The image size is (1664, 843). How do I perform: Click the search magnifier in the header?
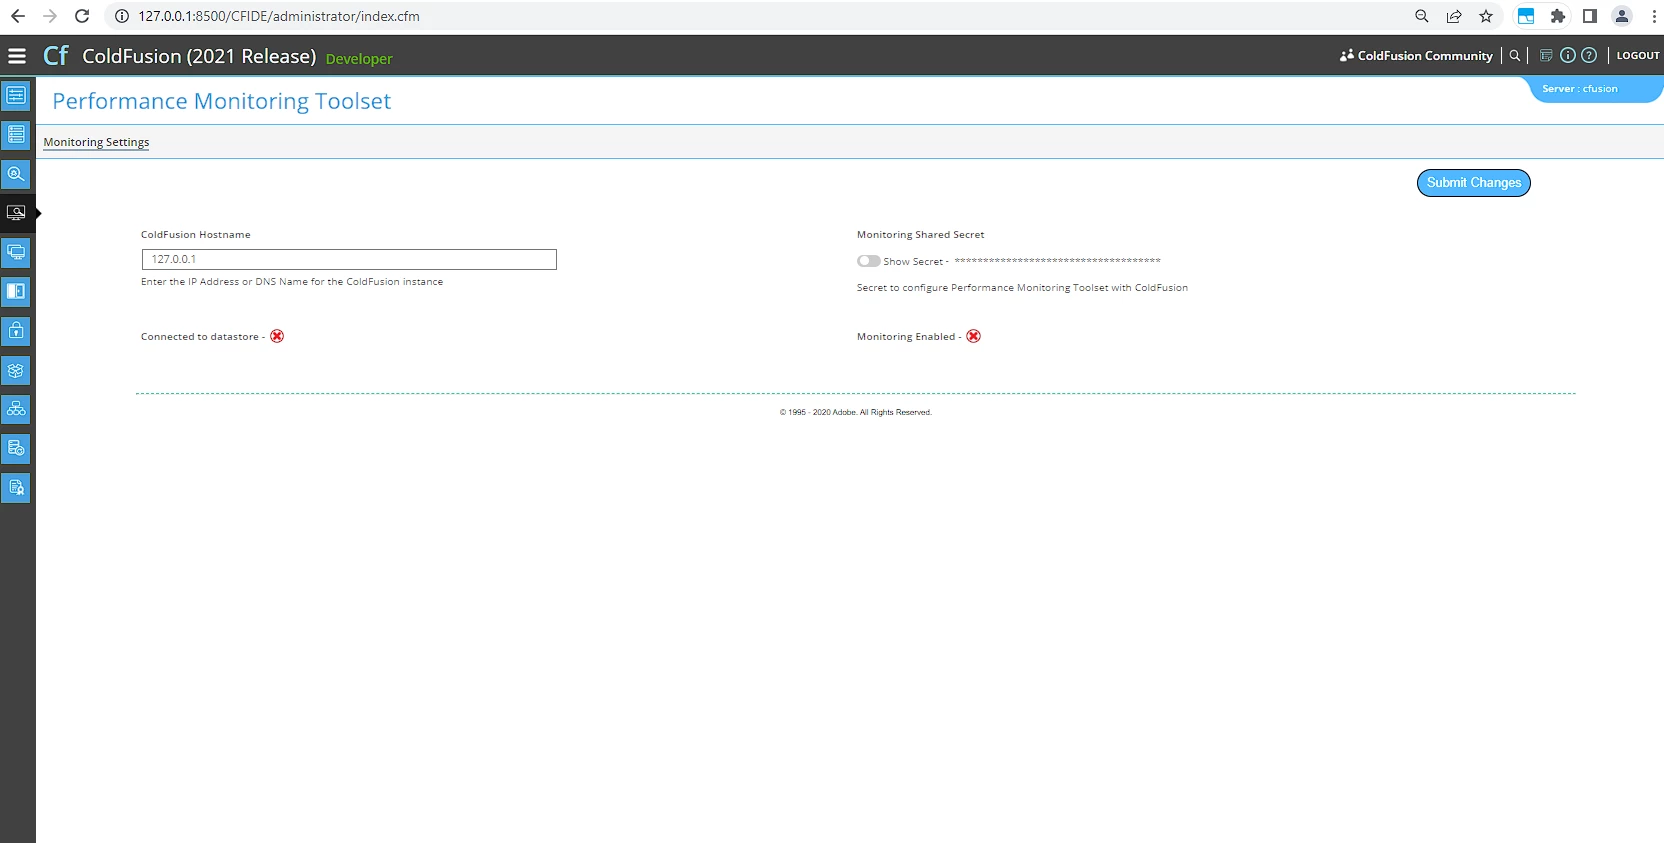tap(1515, 56)
